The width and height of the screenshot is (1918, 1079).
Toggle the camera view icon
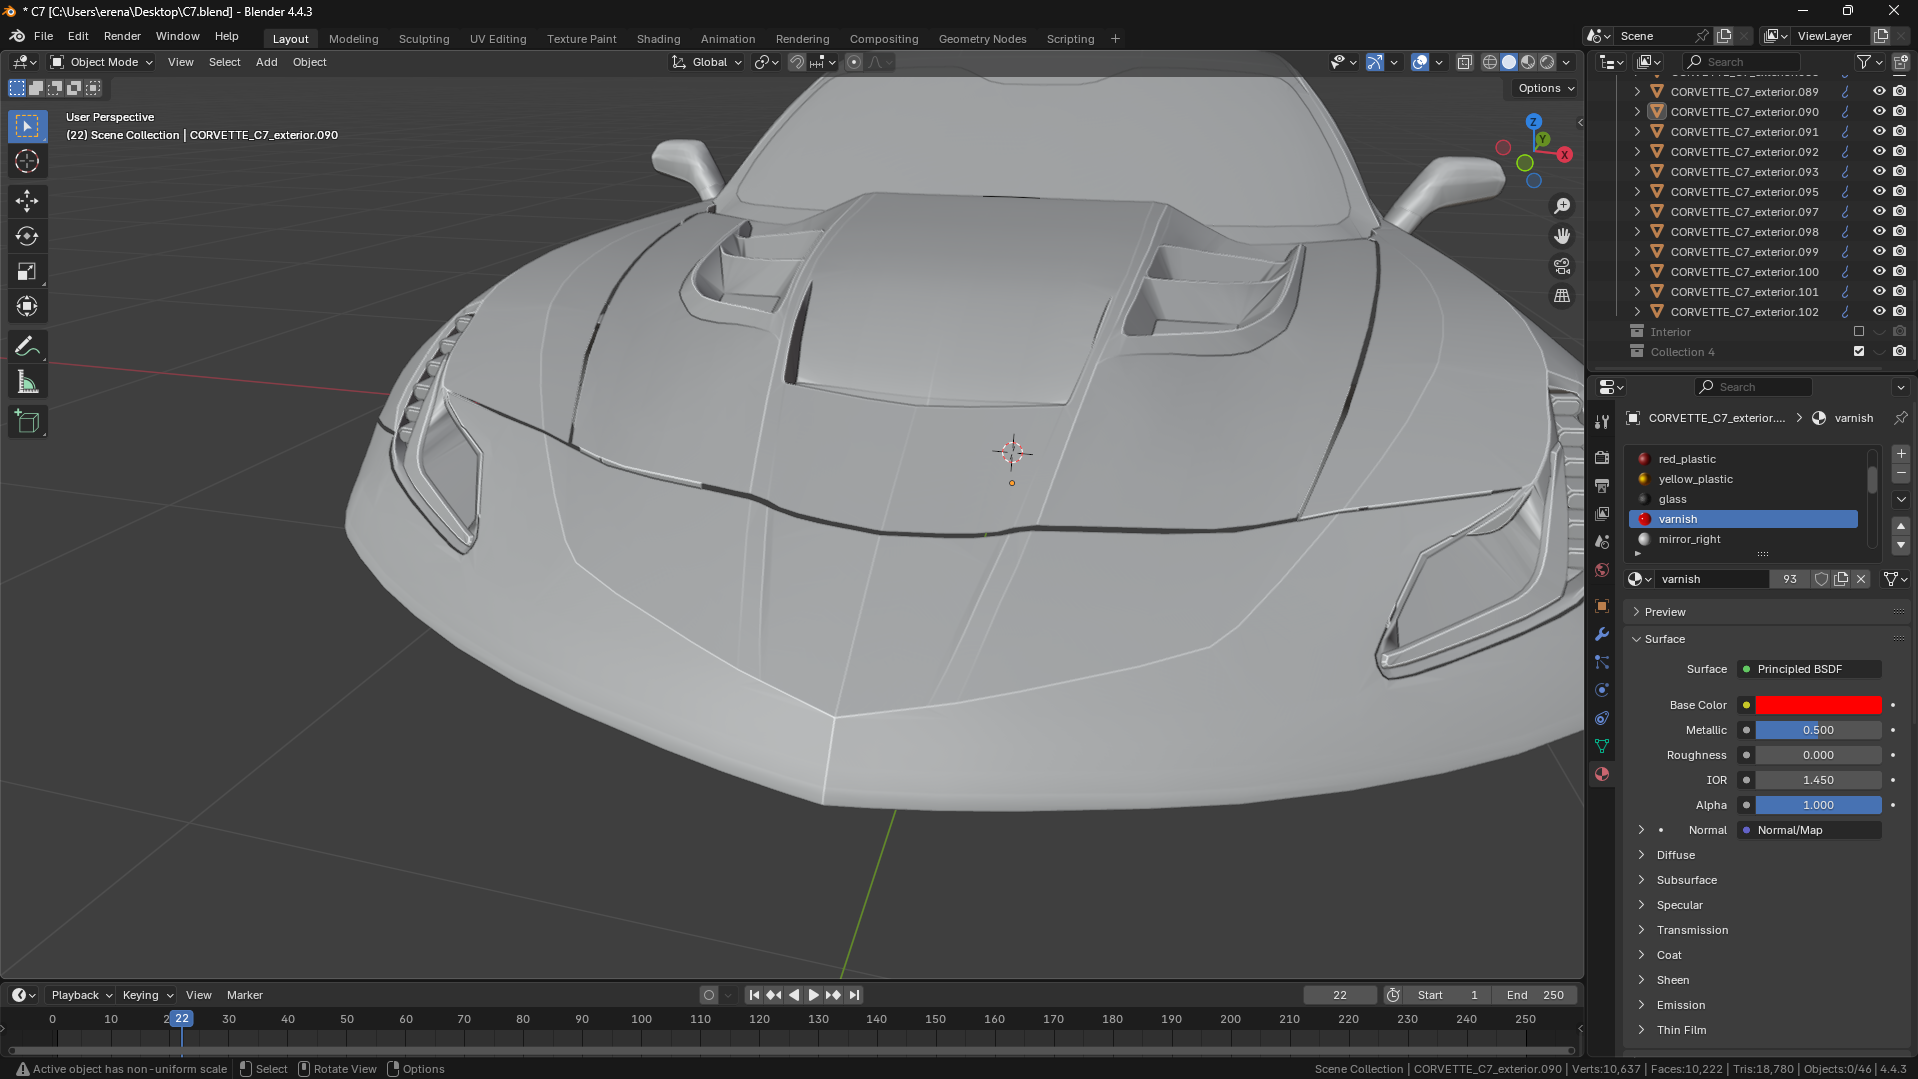pos(1562,266)
